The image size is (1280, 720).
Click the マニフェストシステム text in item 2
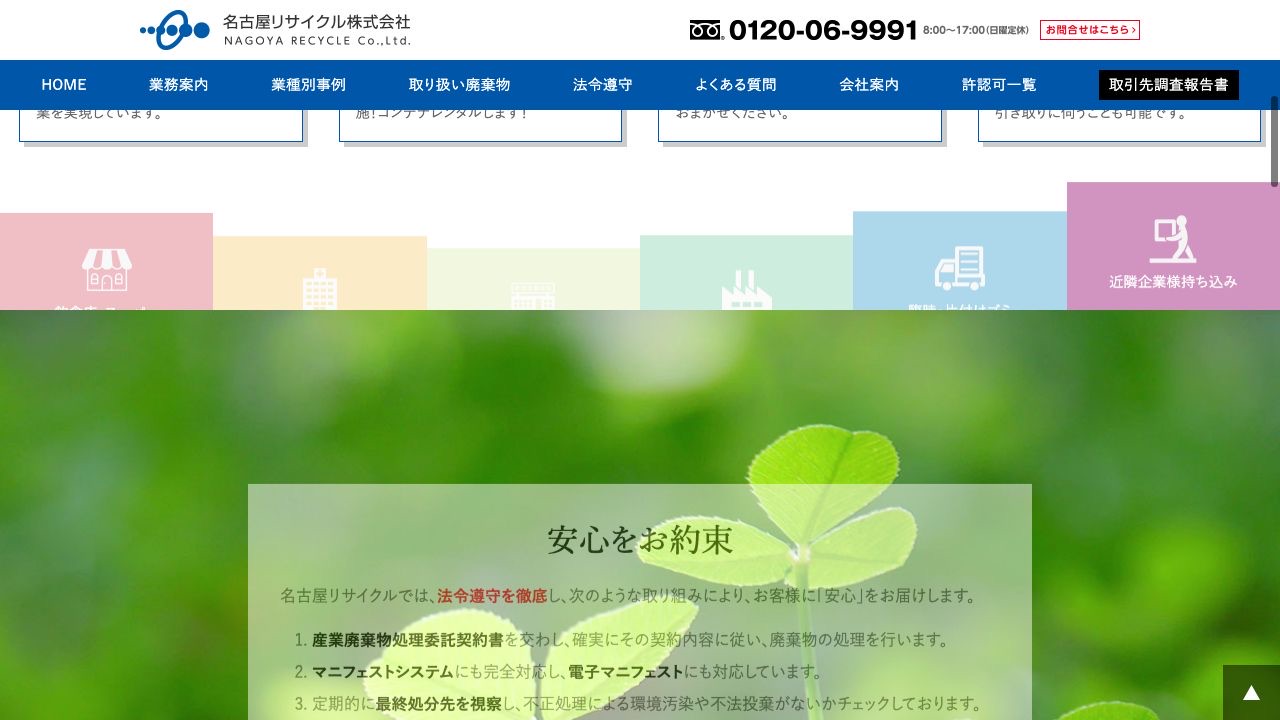pos(383,672)
